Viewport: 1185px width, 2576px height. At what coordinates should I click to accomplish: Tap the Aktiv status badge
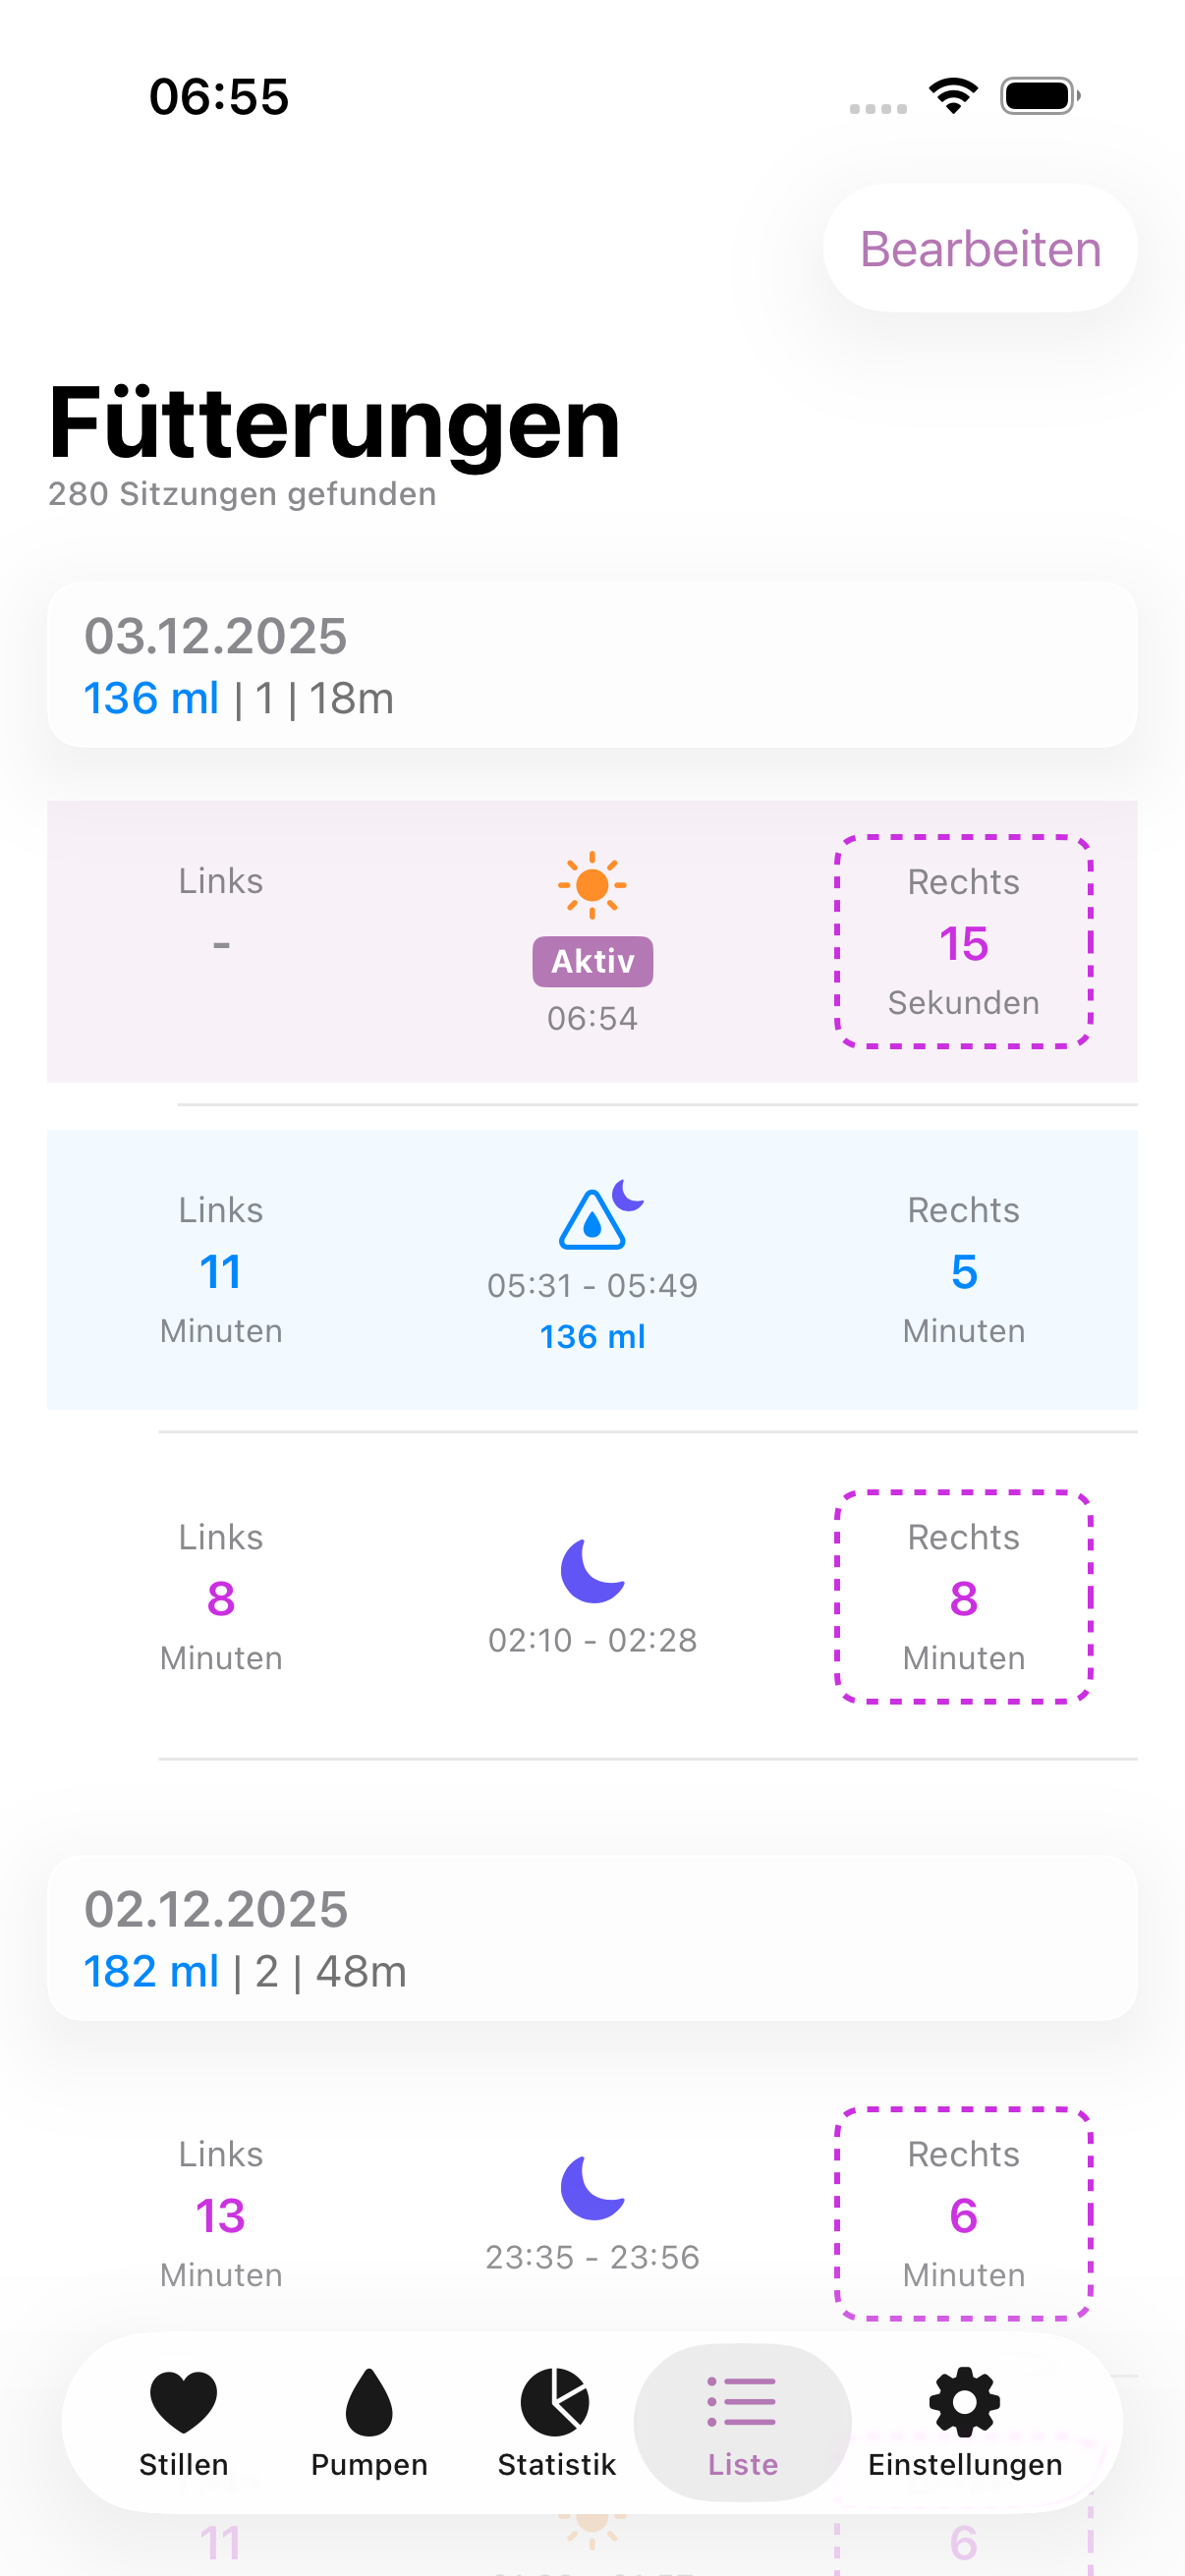pyautogui.click(x=592, y=960)
